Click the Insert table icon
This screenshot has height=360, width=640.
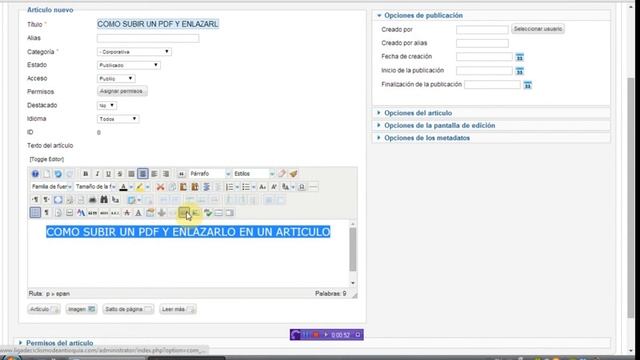point(131,200)
